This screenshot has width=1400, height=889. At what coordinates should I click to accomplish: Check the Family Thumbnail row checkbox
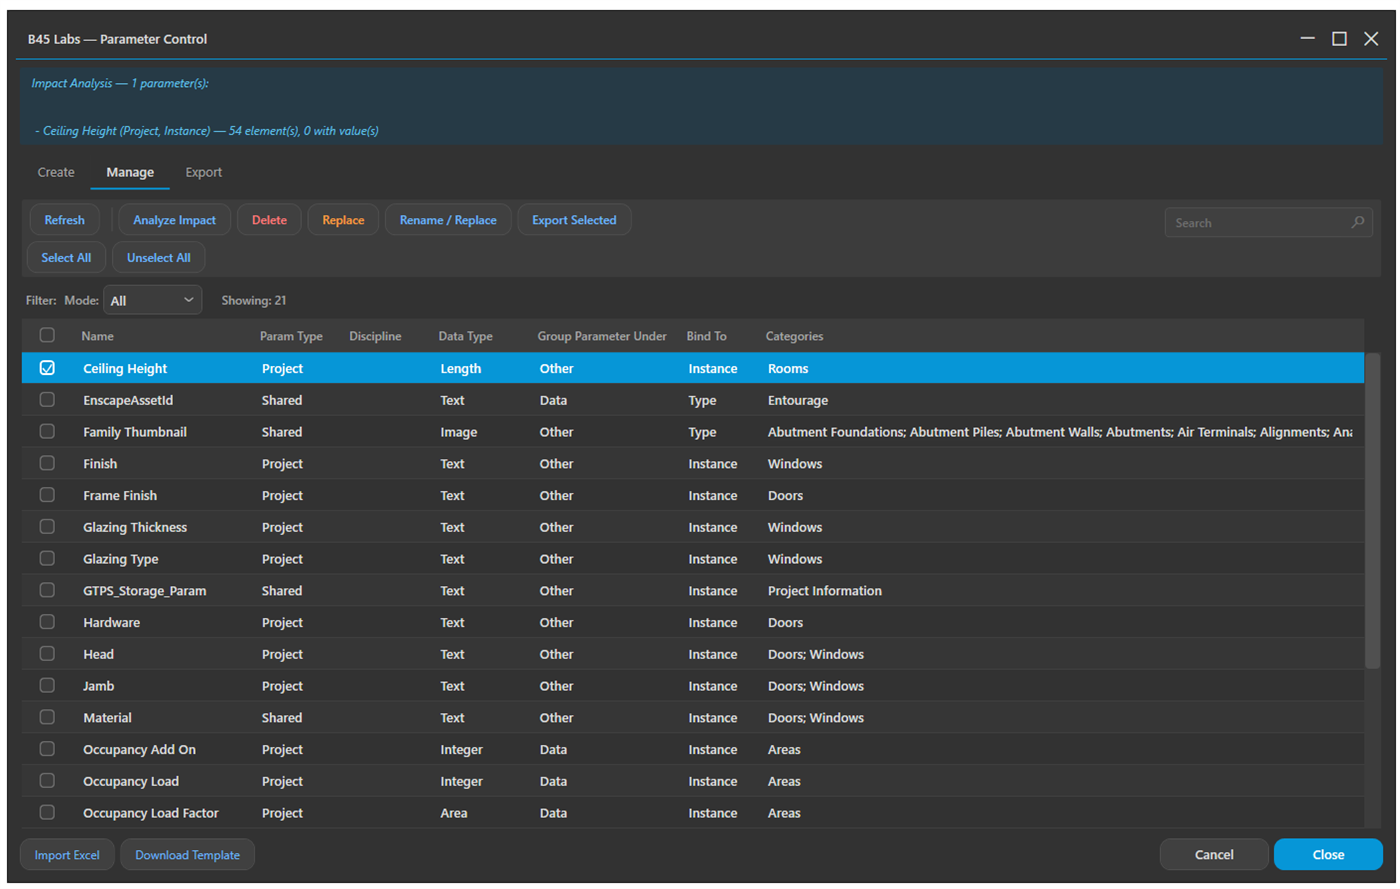(x=47, y=431)
